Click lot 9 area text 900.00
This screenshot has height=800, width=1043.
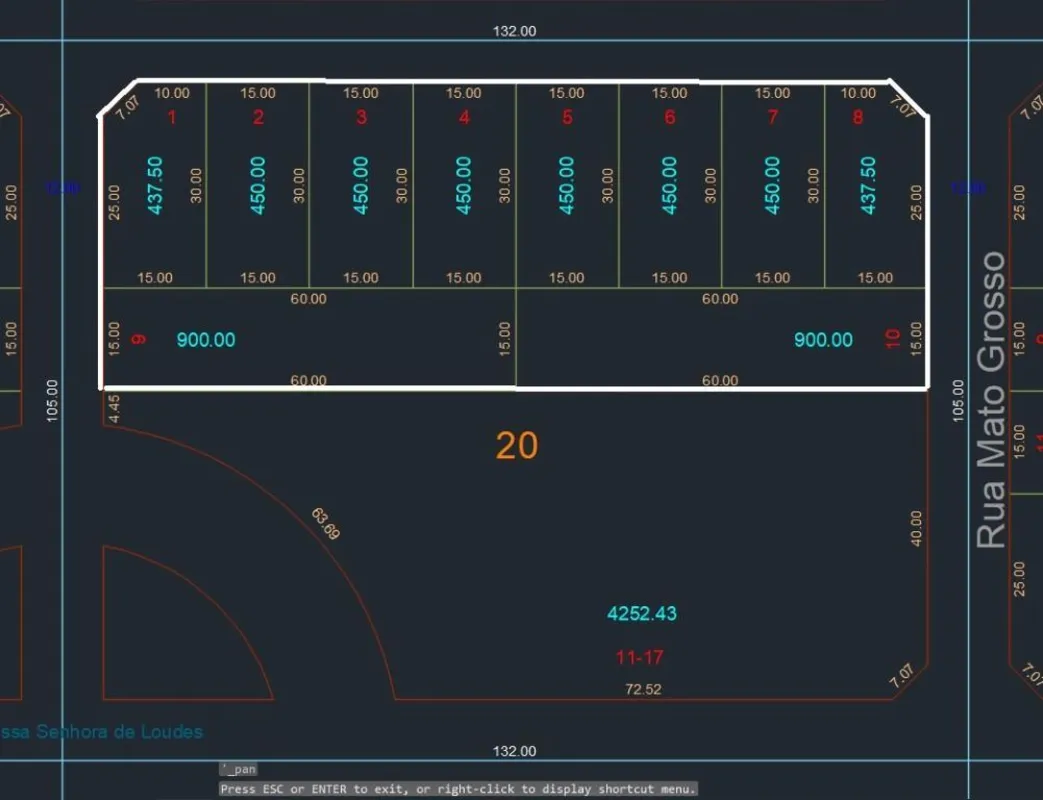pyautogui.click(x=206, y=340)
